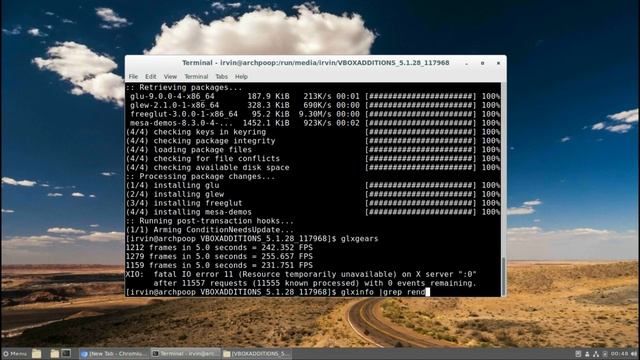Image resolution: width=640 pixels, height=360 pixels.
Task: Click the '(2/4) installing glew' line
Action: pos(313,194)
